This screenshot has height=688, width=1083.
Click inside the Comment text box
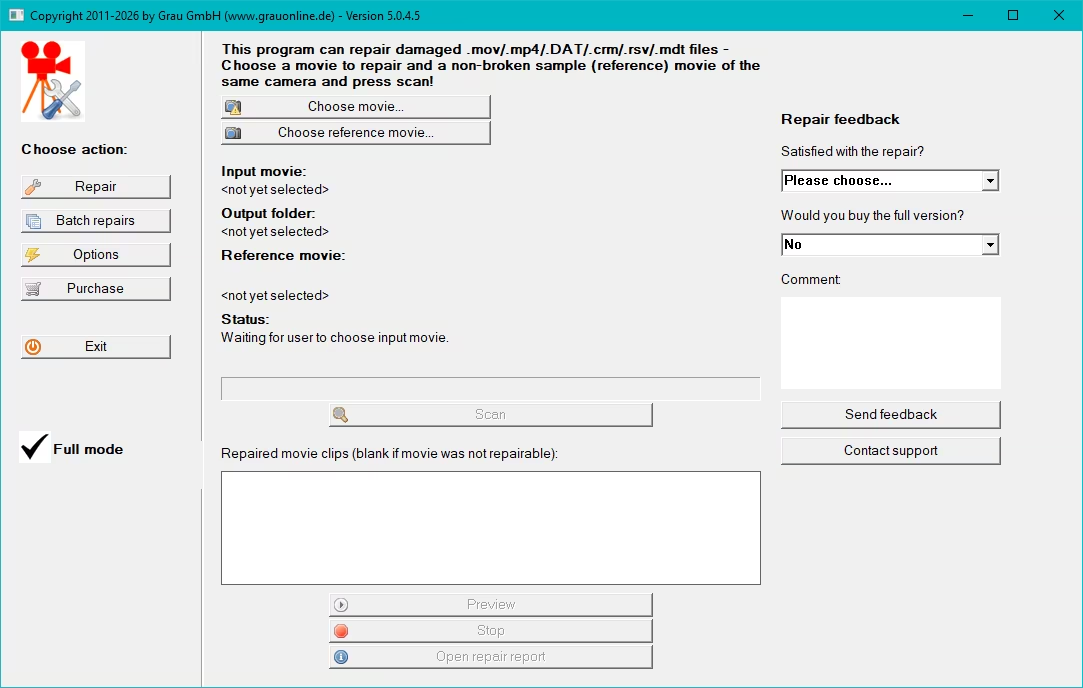(890, 343)
